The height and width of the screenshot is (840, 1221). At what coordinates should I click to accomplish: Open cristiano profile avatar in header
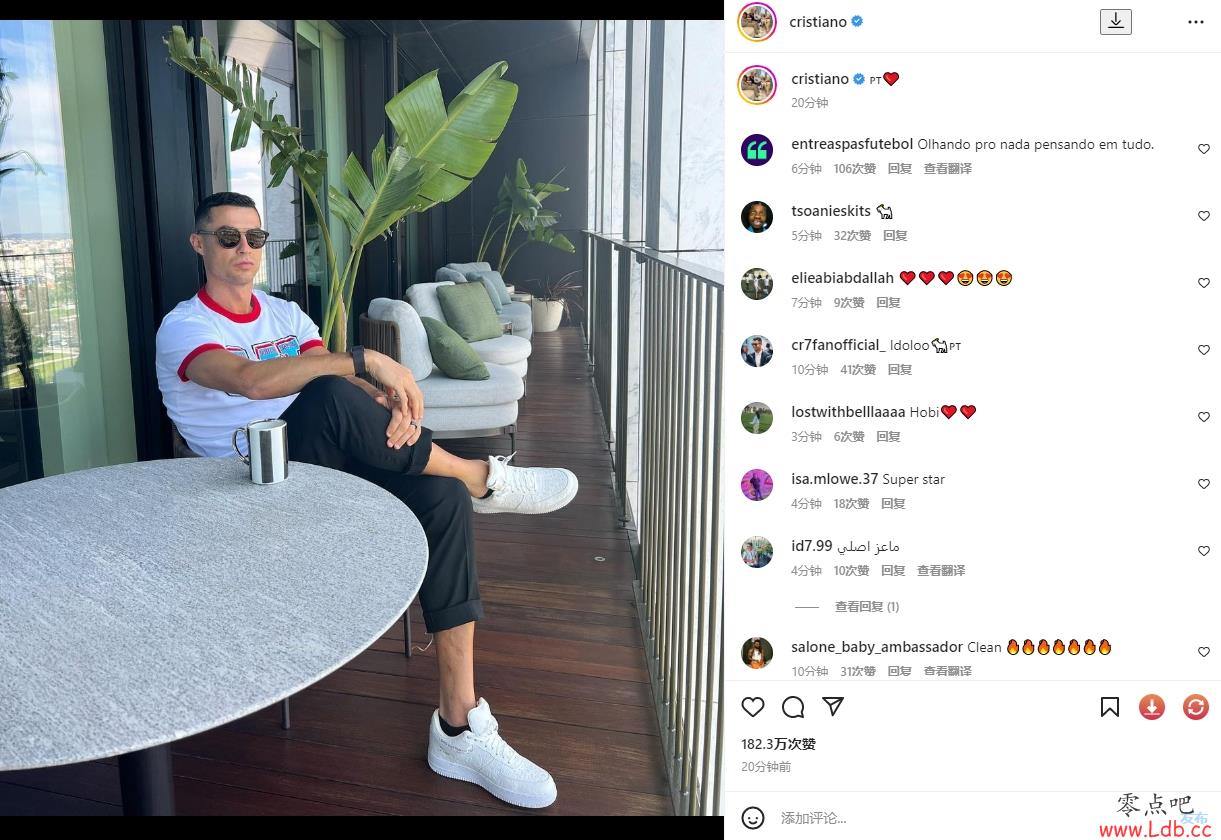tap(757, 21)
